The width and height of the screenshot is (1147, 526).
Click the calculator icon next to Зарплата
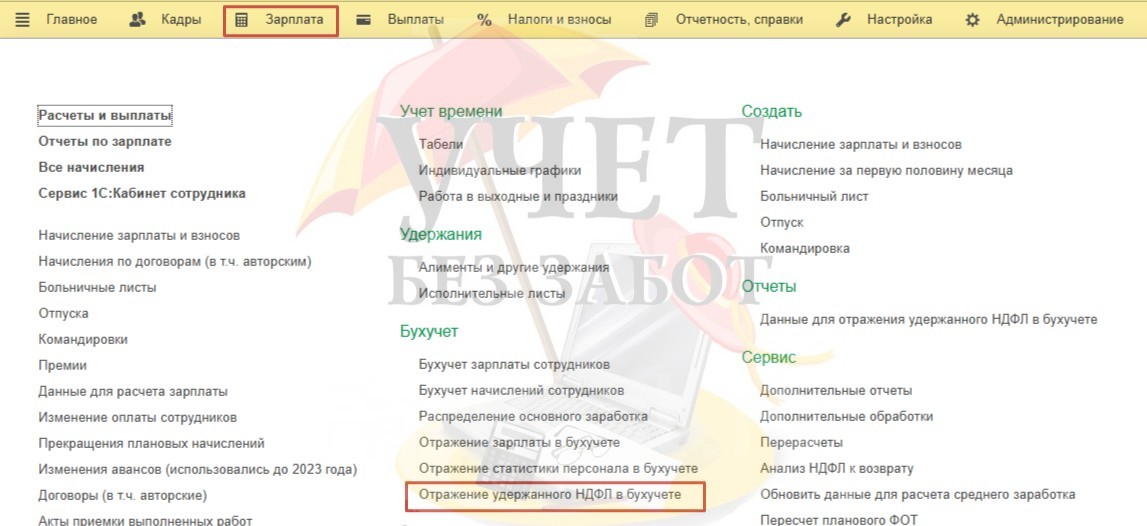(x=241, y=20)
